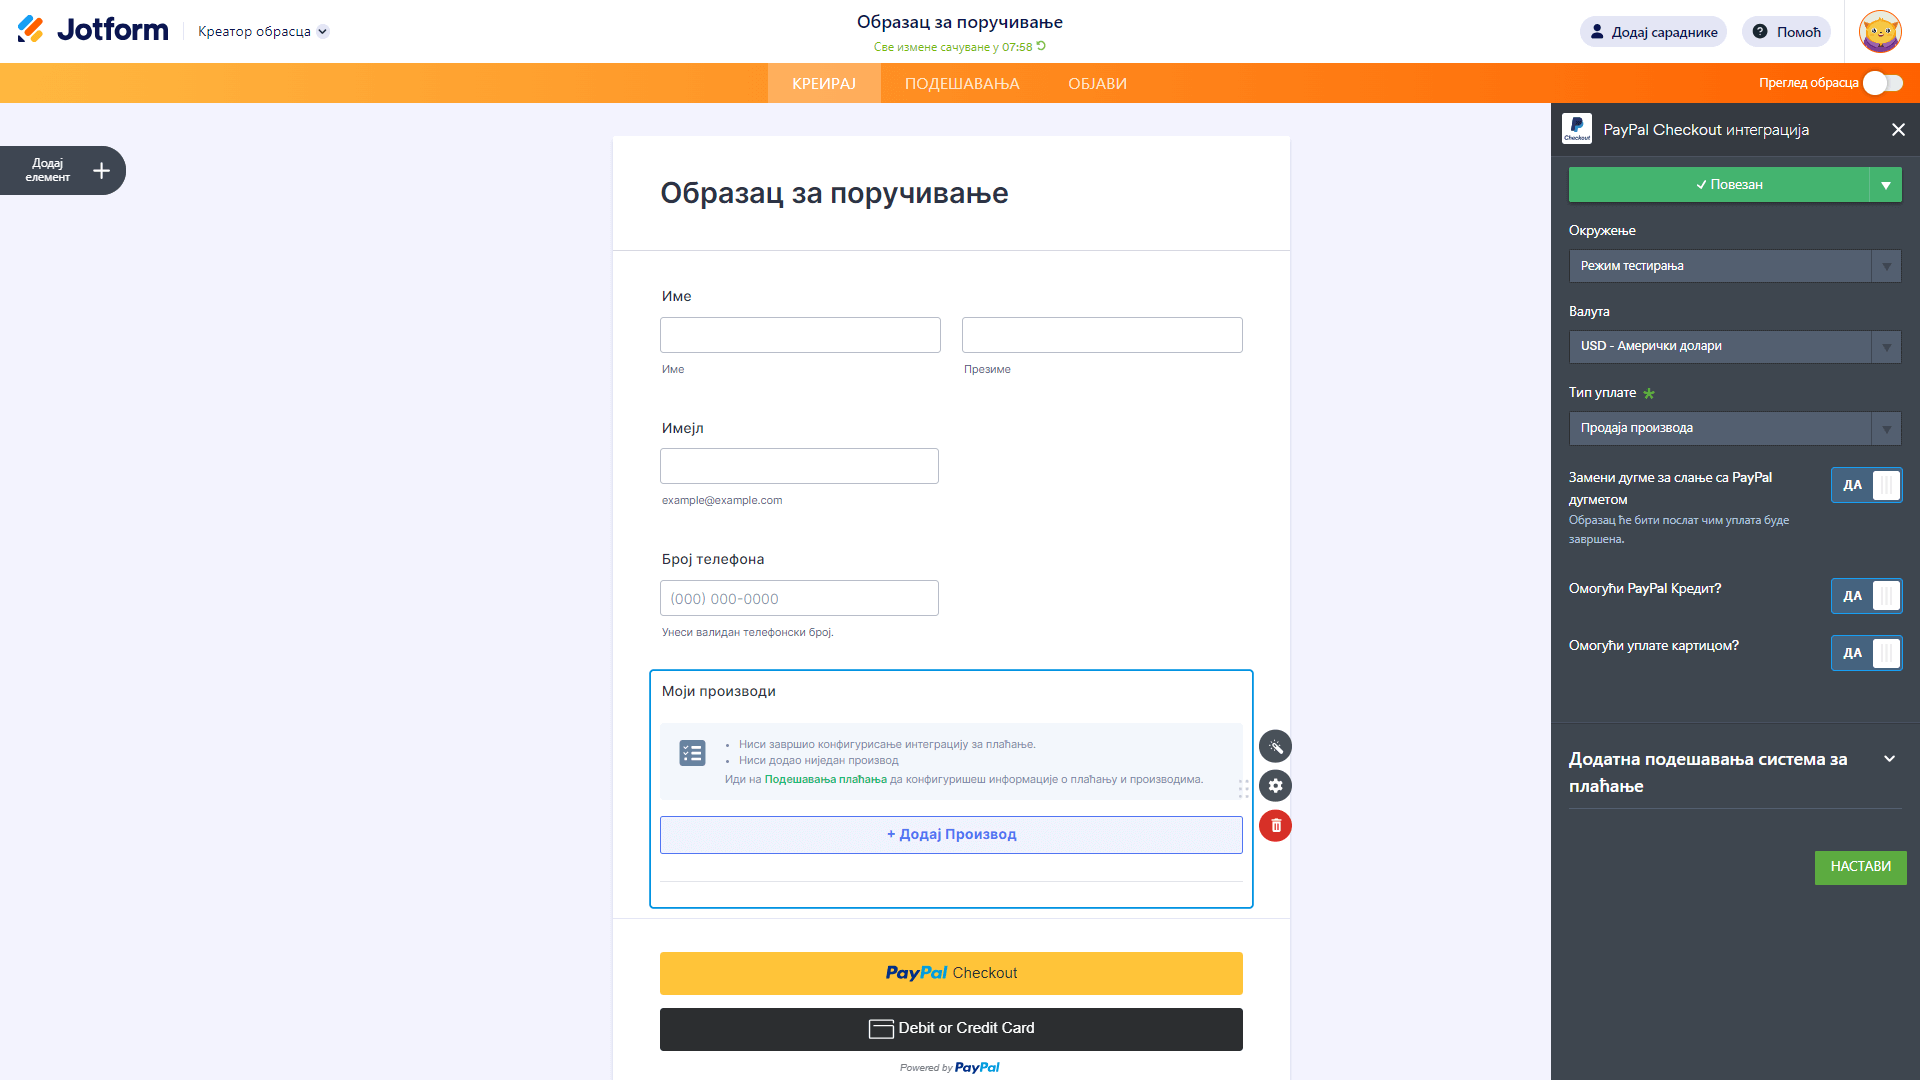Click + Додај Производ button
The width and height of the screenshot is (1920, 1080).
point(951,835)
